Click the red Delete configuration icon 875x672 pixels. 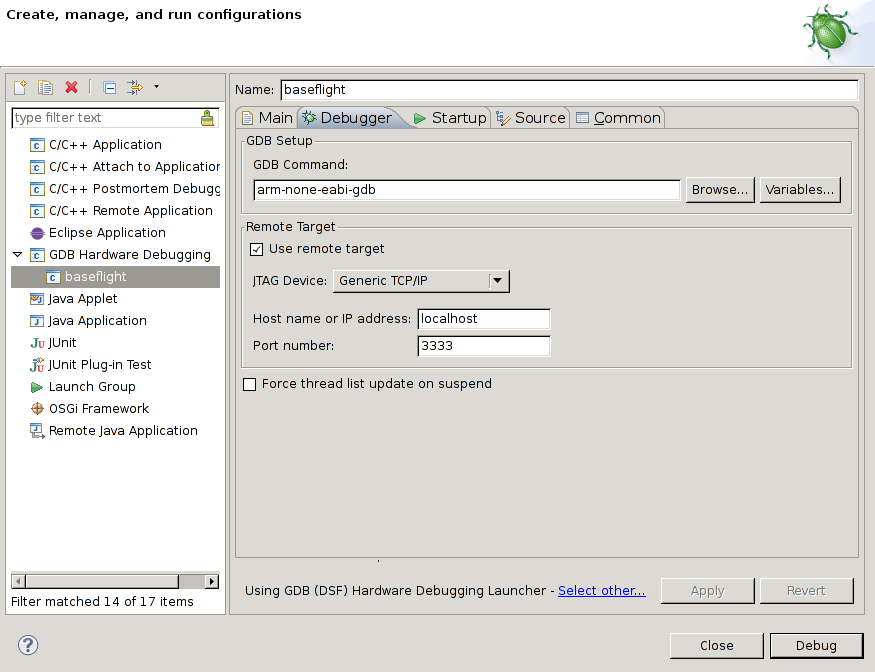(x=71, y=87)
